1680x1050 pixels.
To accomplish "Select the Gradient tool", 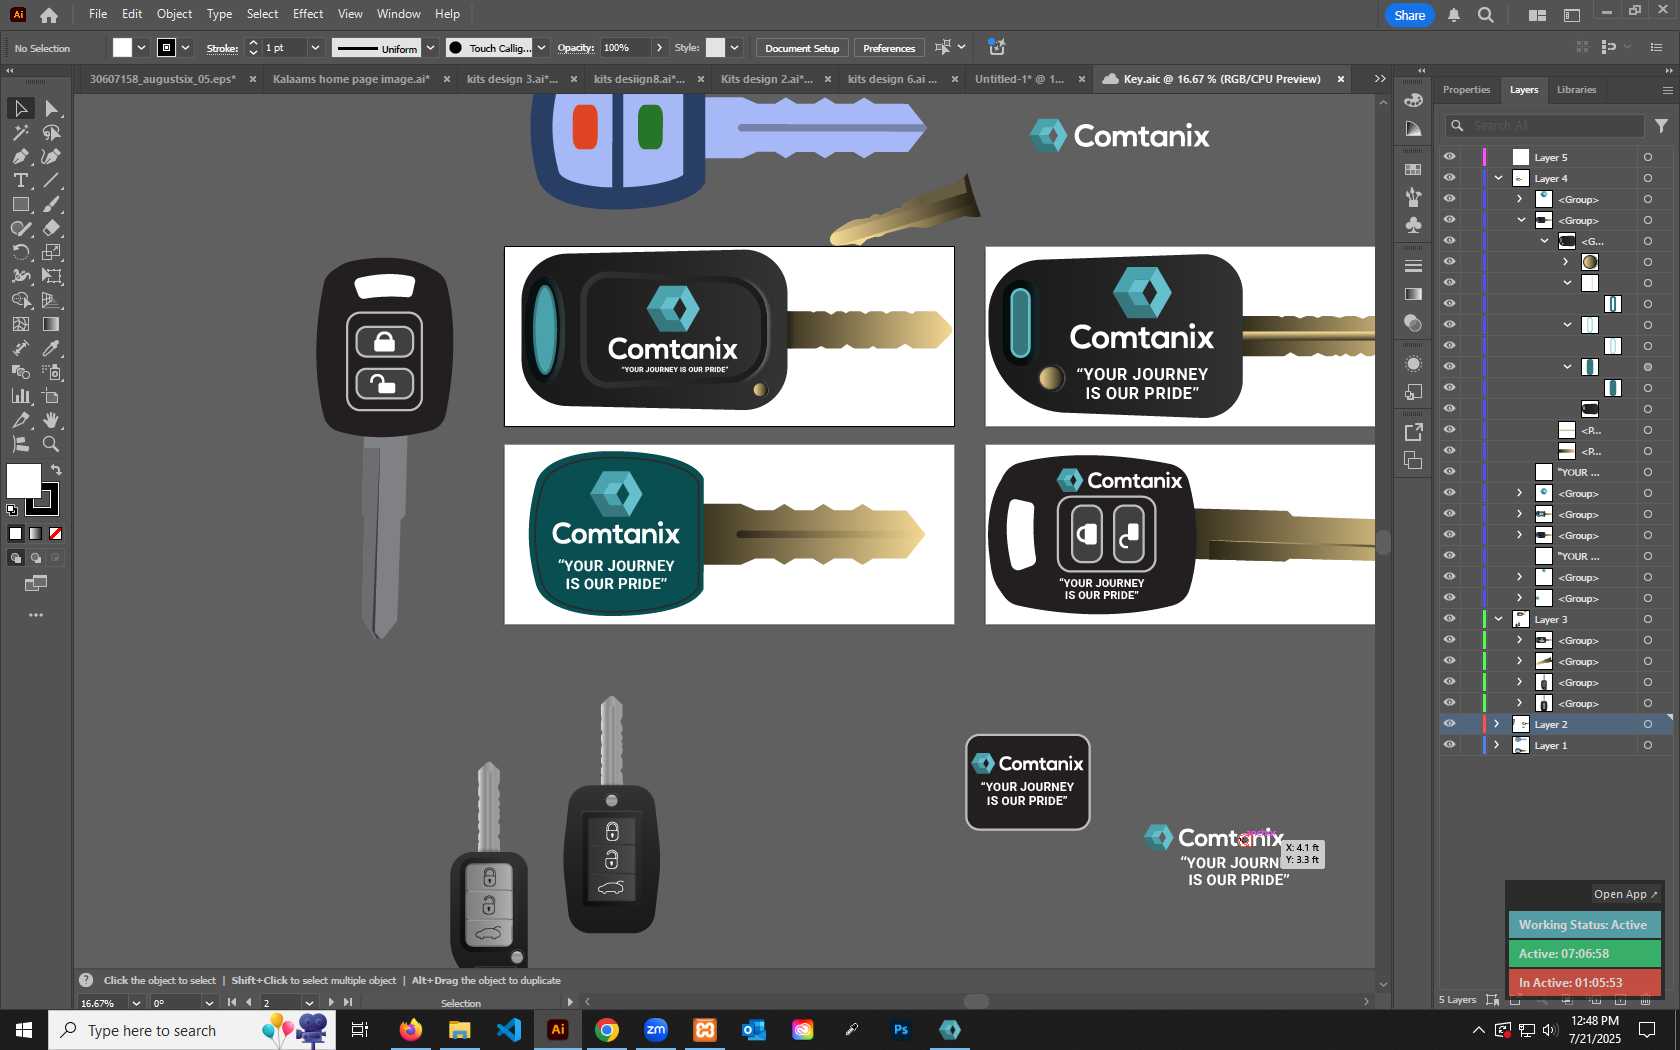I will (52, 324).
